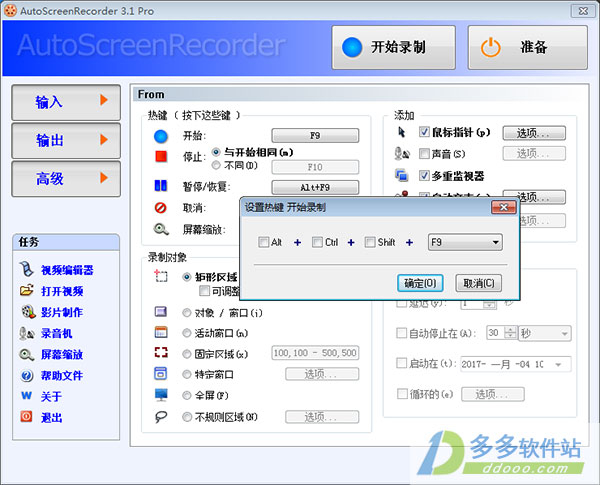Click the folder icon for 打开视频
Viewport: 600px width, 485px height.
pos(27,290)
